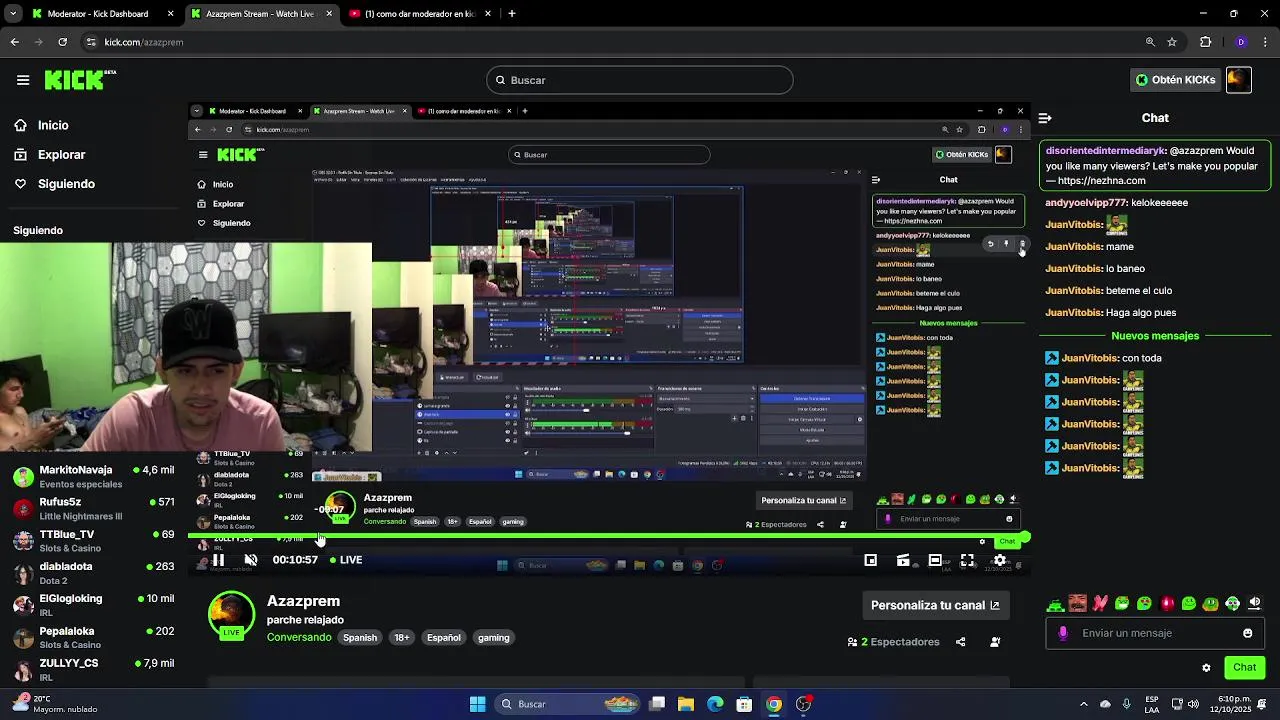Pause the live stream

(x=218, y=560)
